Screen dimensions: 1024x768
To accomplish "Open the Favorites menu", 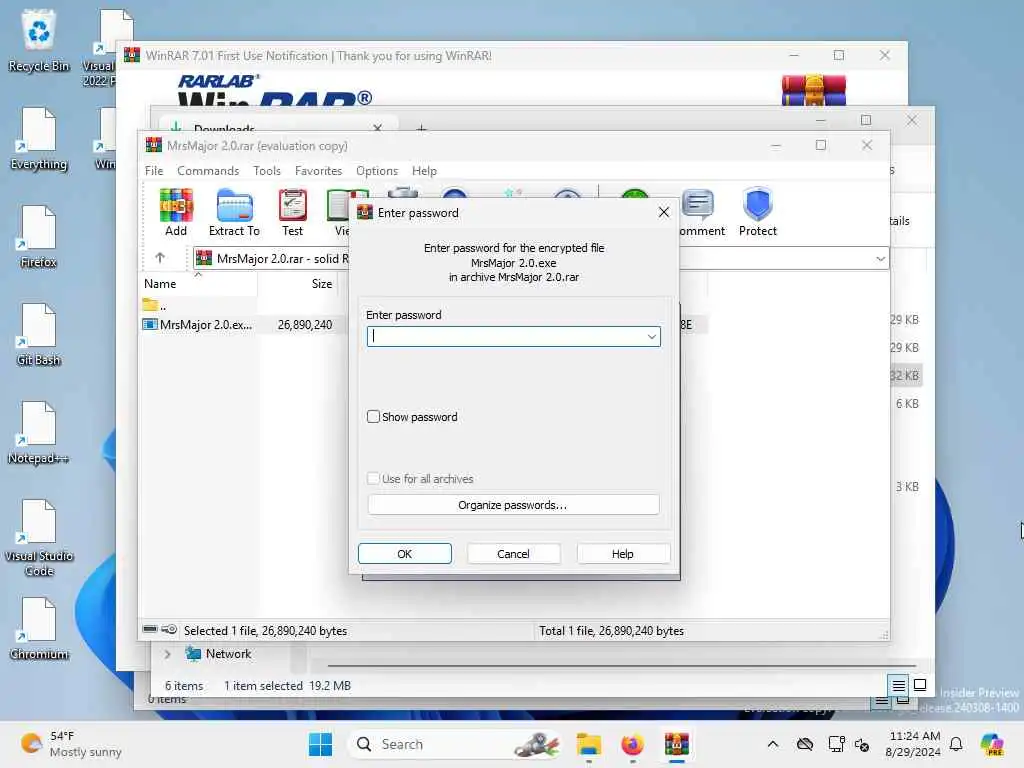I will 318,170.
